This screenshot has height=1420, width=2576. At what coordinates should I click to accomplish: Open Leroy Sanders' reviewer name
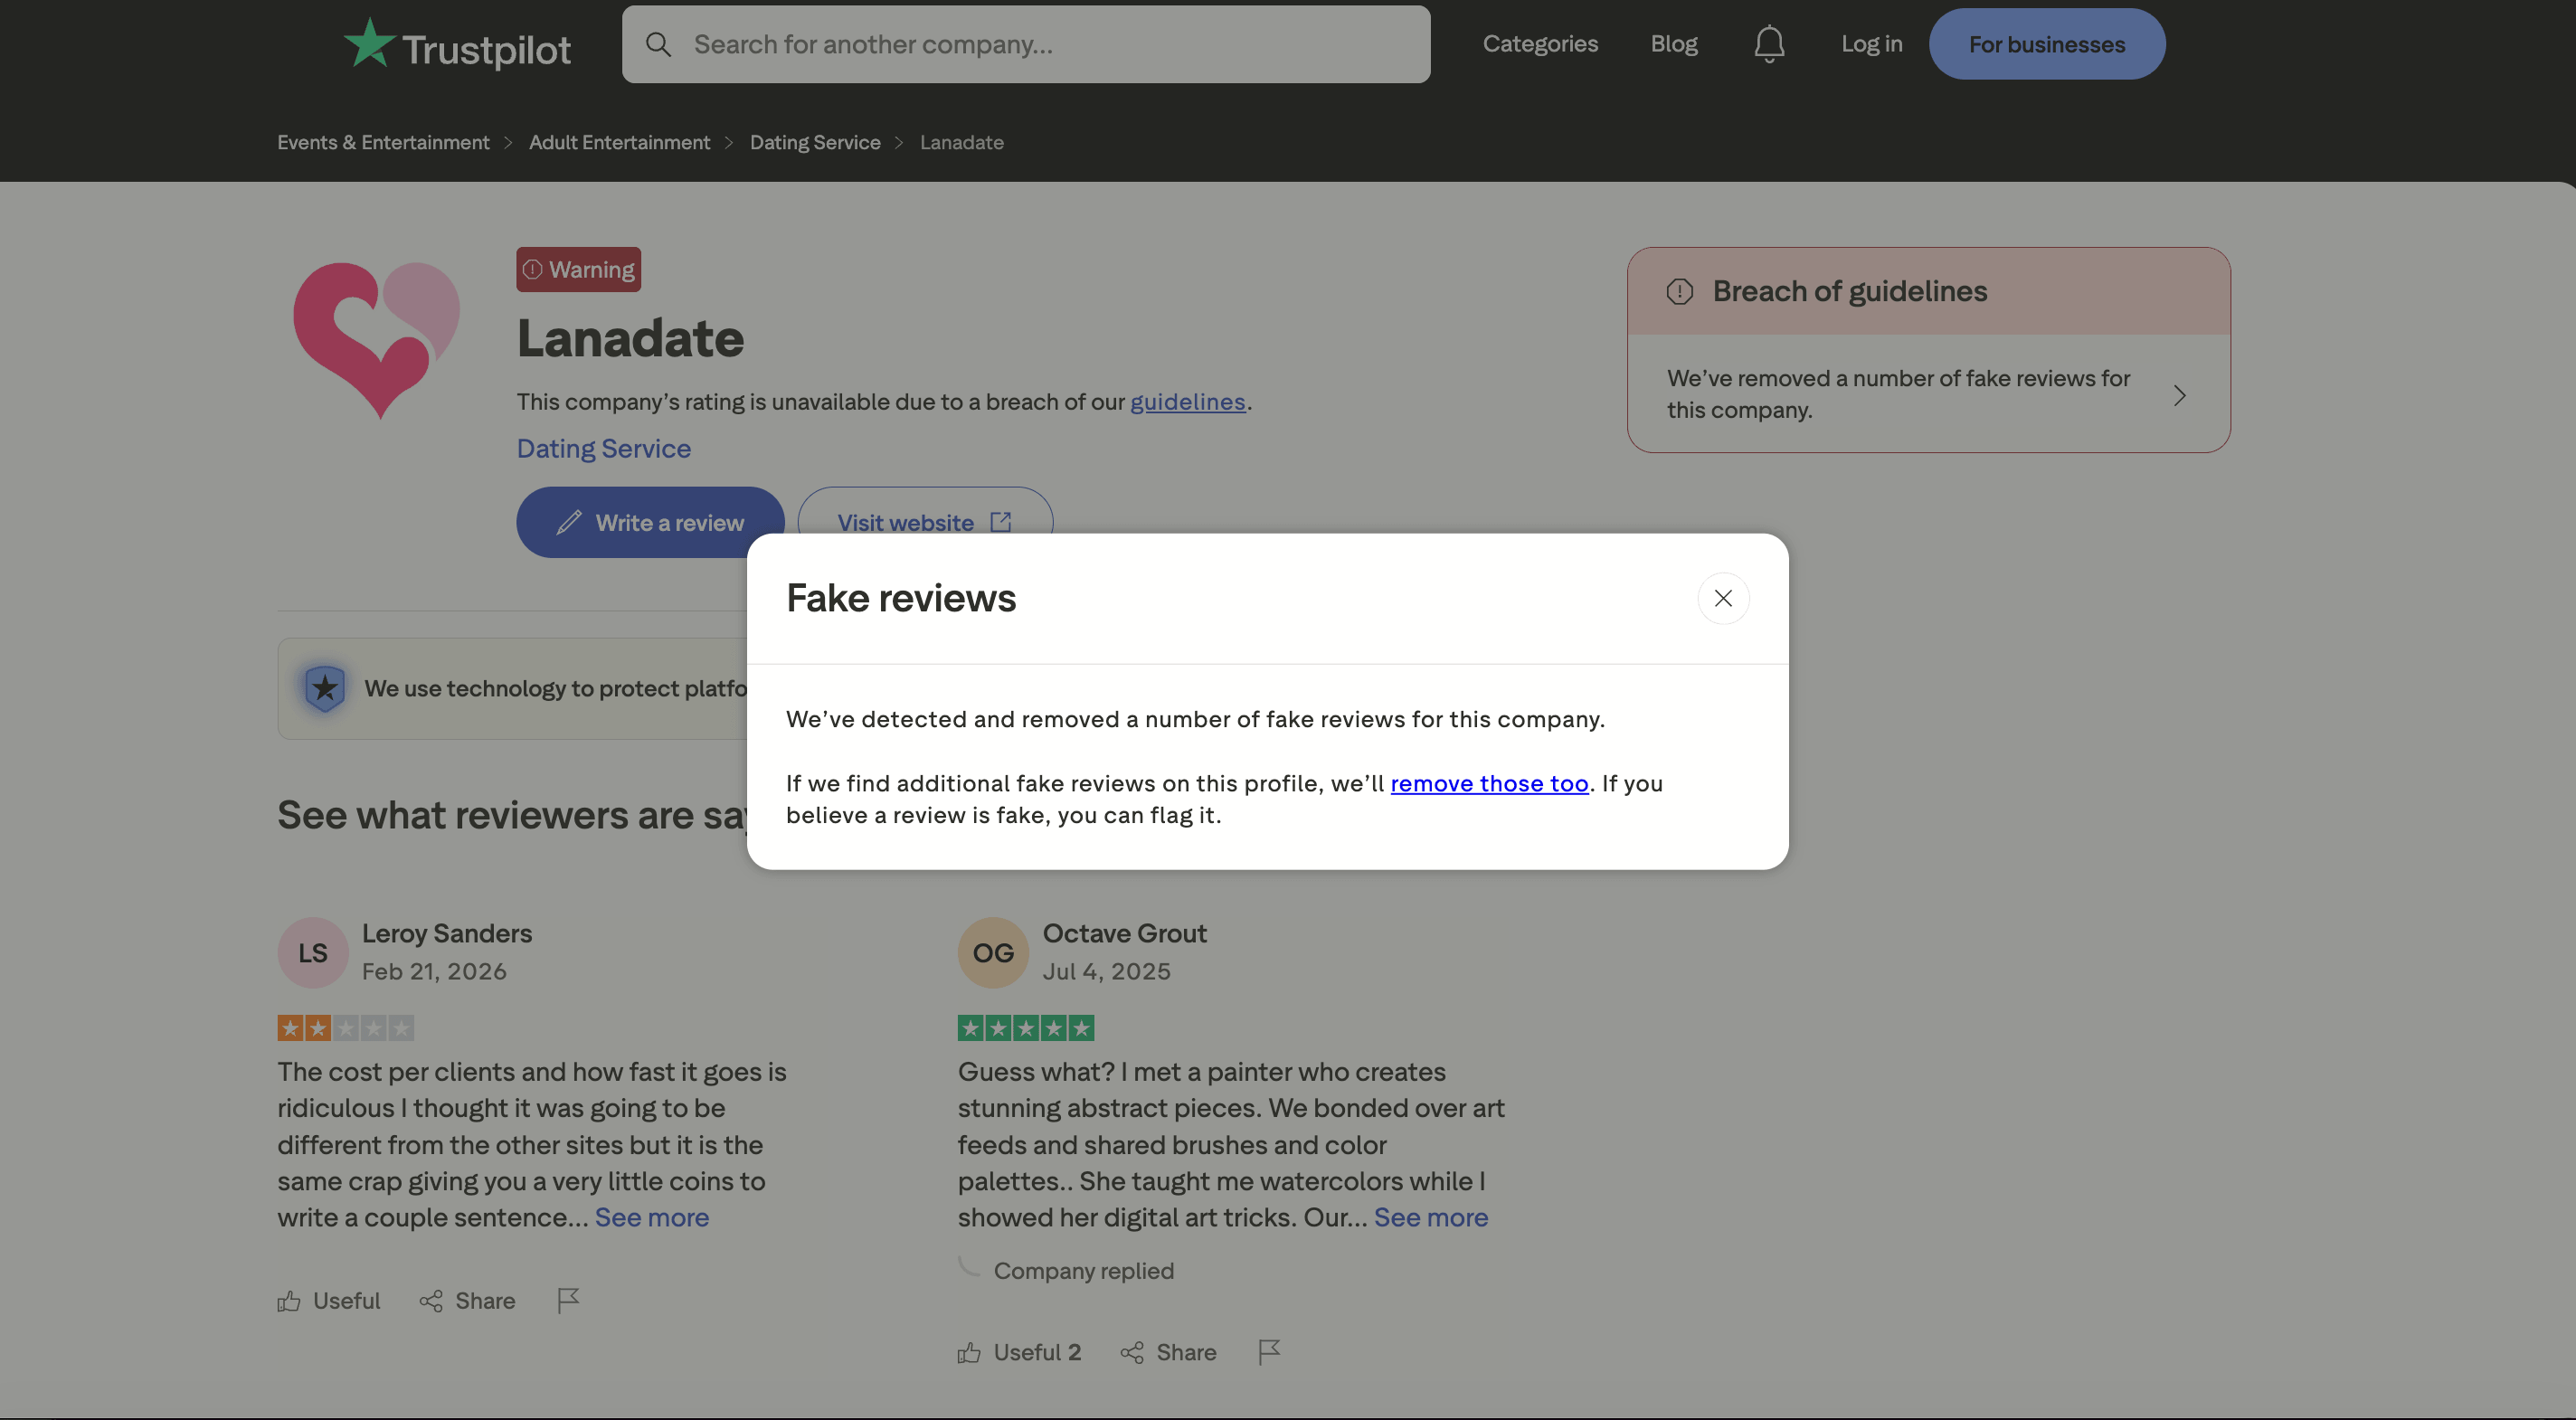pos(446,933)
